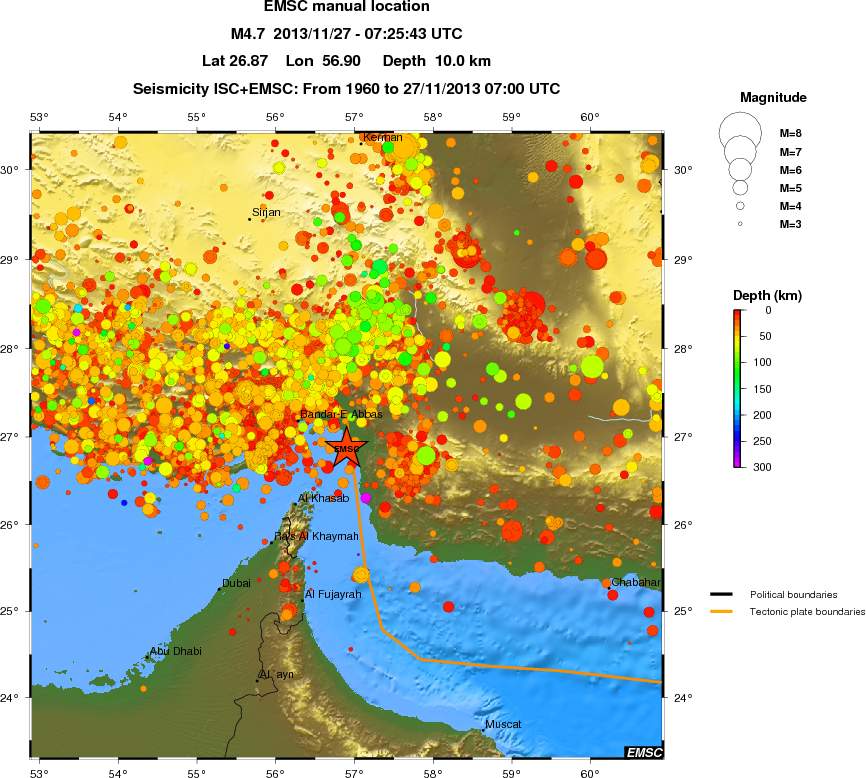Image resolution: width=866 pixels, height=778 pixels.
Task: Click the M=8 magnitude legend circle
Action: pos(740,133)
